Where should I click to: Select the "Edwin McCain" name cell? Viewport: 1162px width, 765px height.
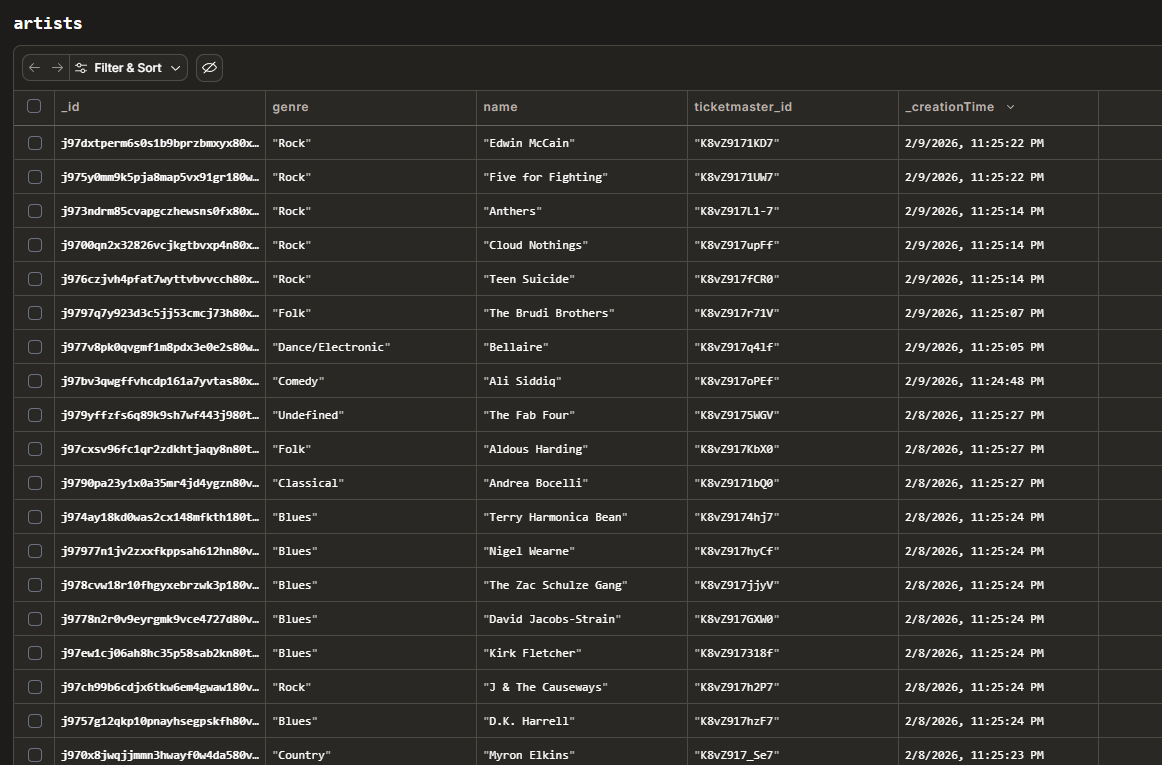point(582,143)
